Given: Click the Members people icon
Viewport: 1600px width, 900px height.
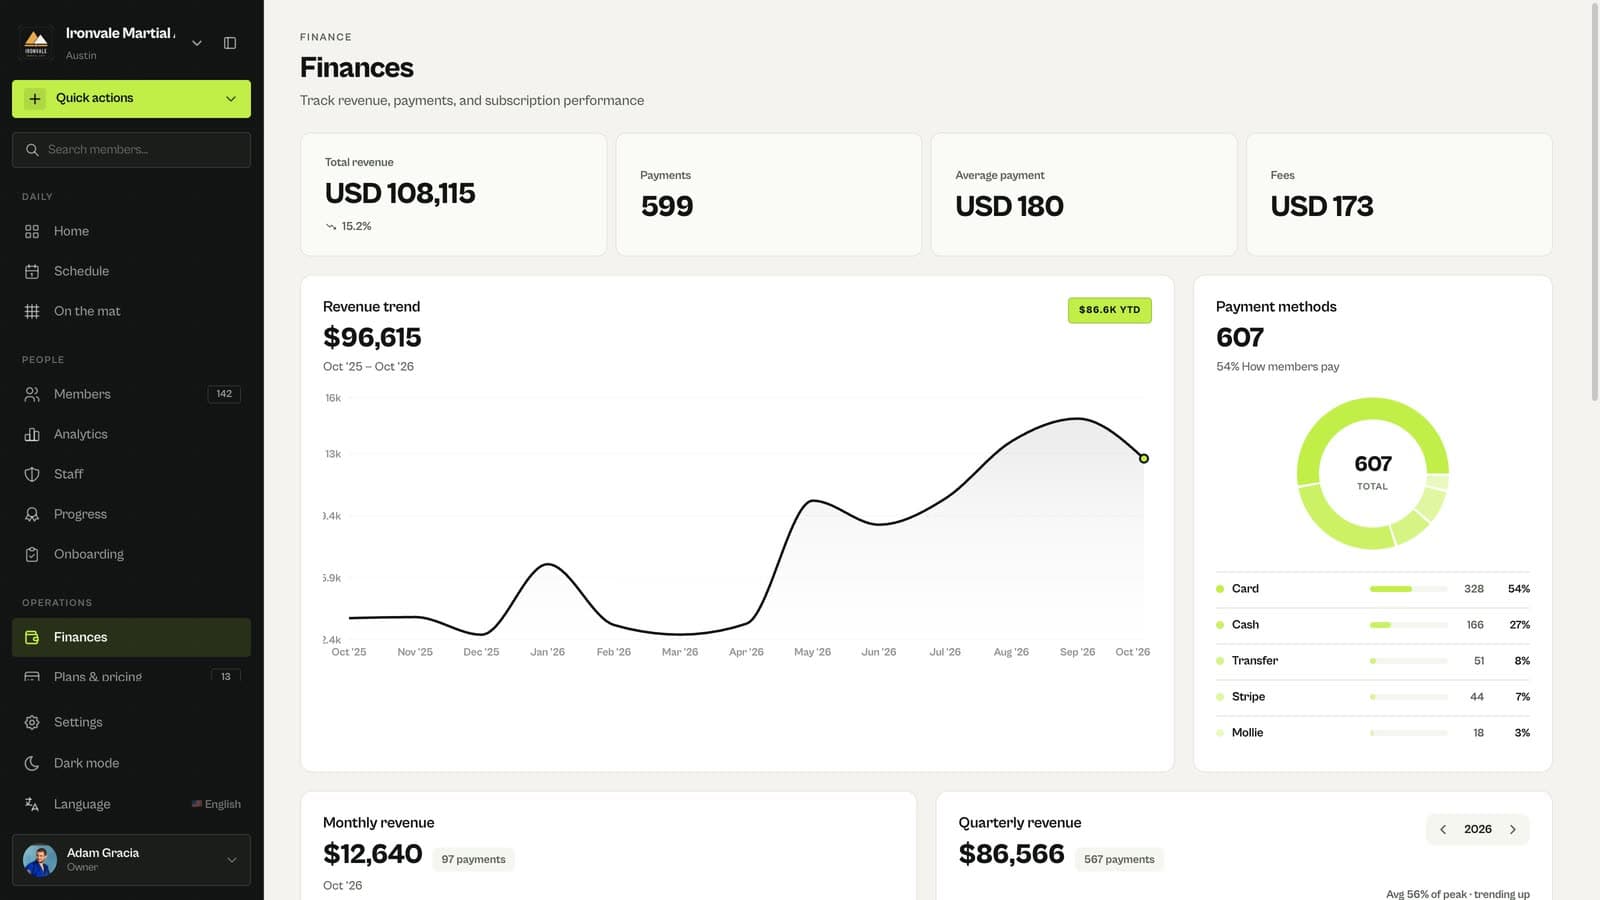Looking at the screenshot, I should click(32, 394).
